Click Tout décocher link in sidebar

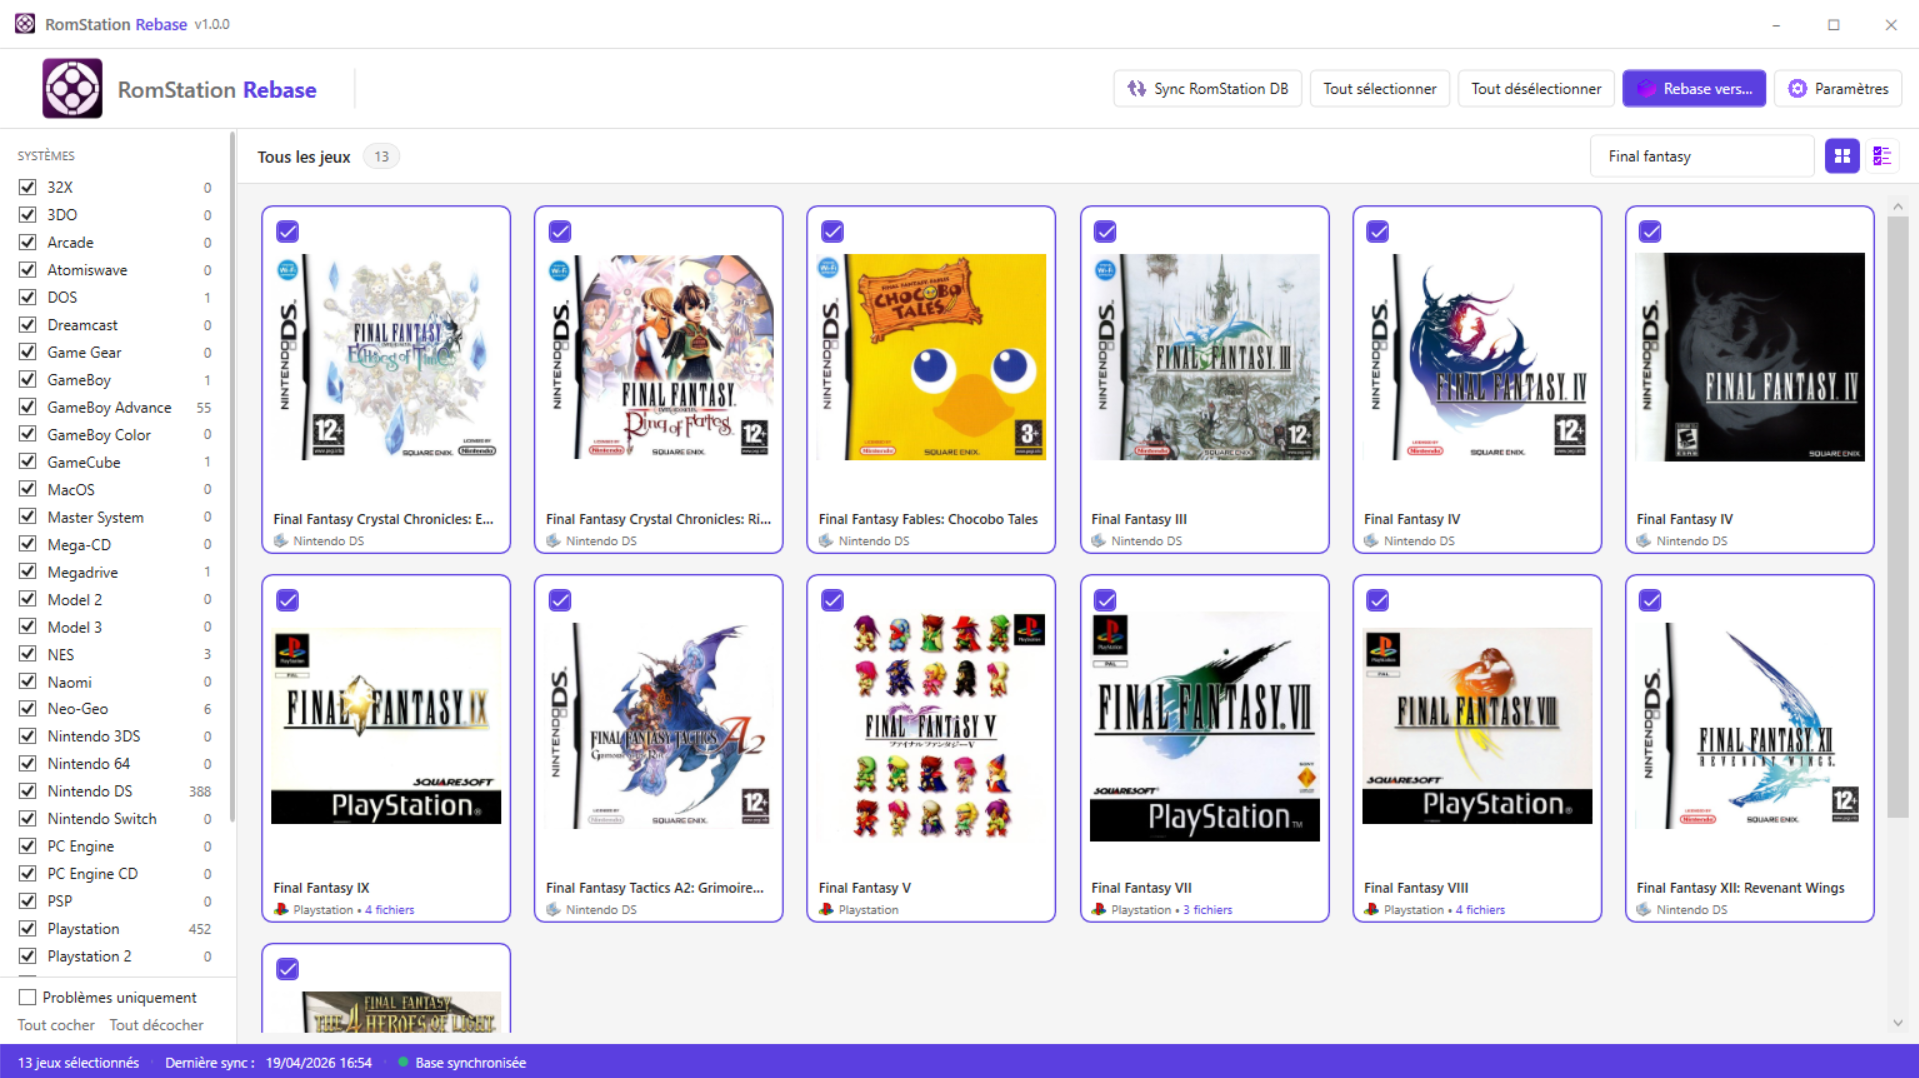156,1025
